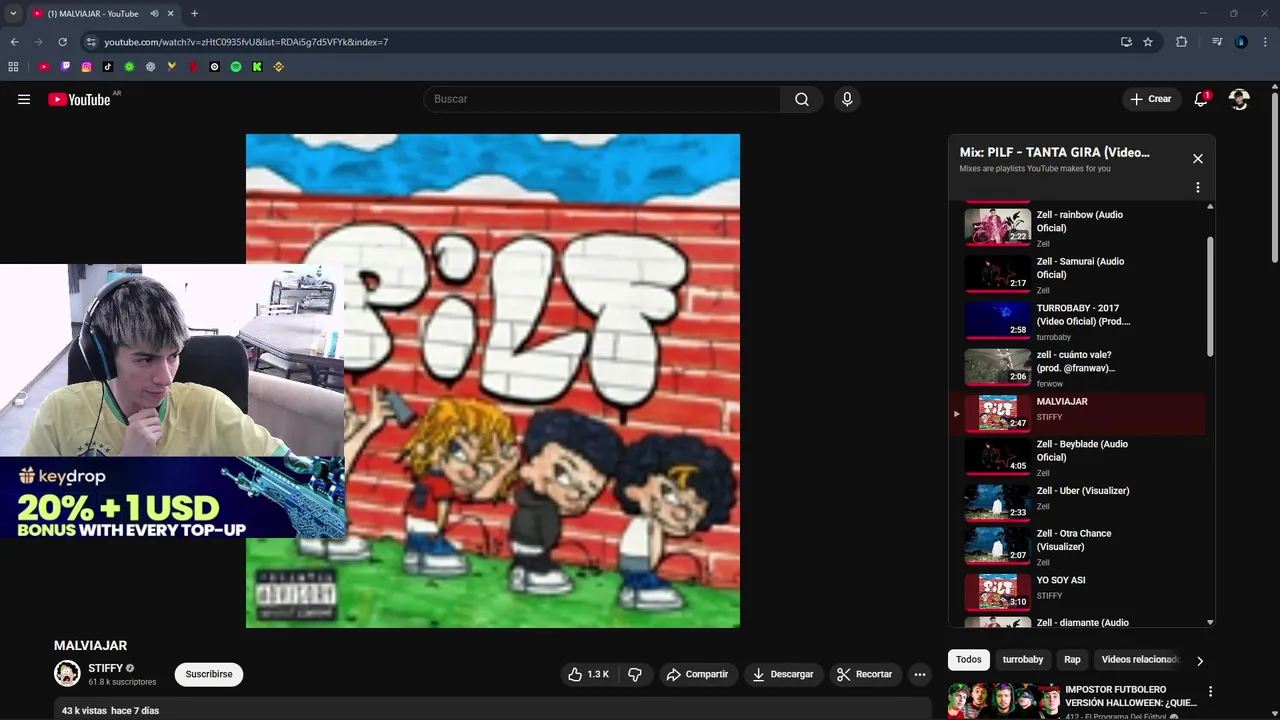Select the Videos relacionados chip

point(1140,660)
